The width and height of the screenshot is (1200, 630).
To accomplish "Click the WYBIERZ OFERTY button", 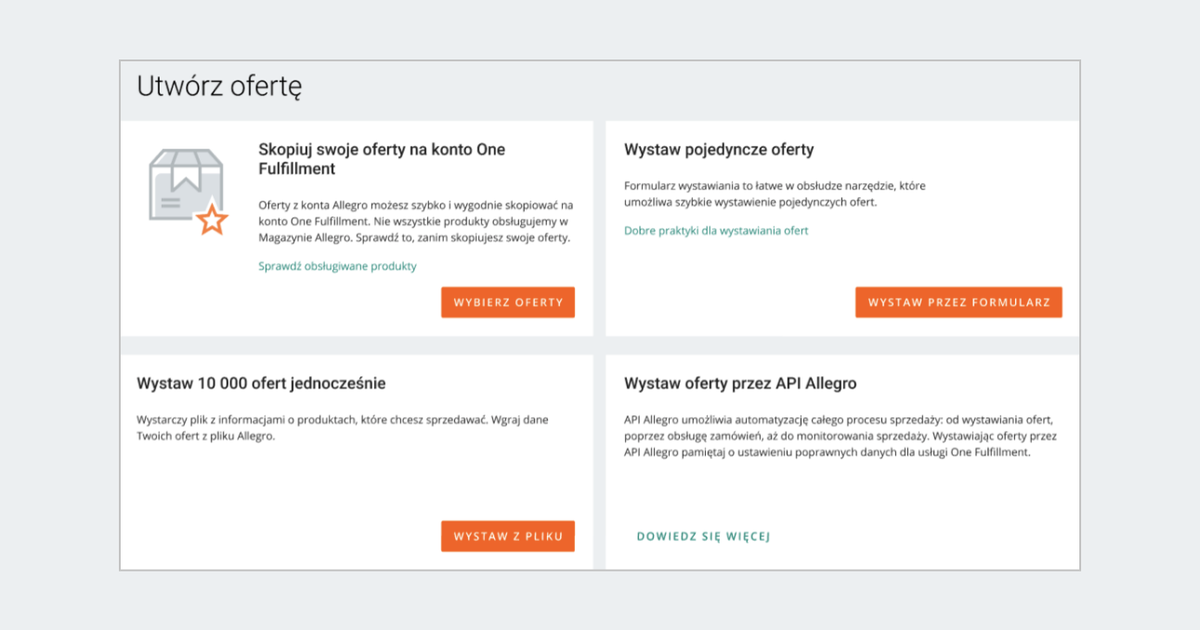I will [x=508, y=302].
